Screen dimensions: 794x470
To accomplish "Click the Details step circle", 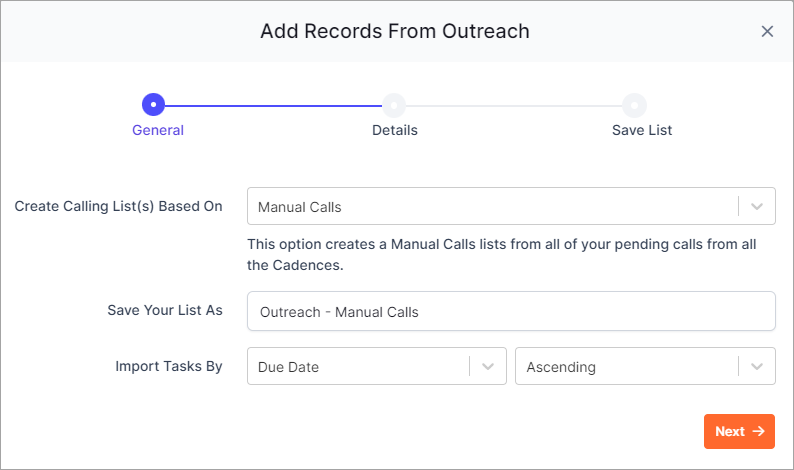I will click(394, 105).
